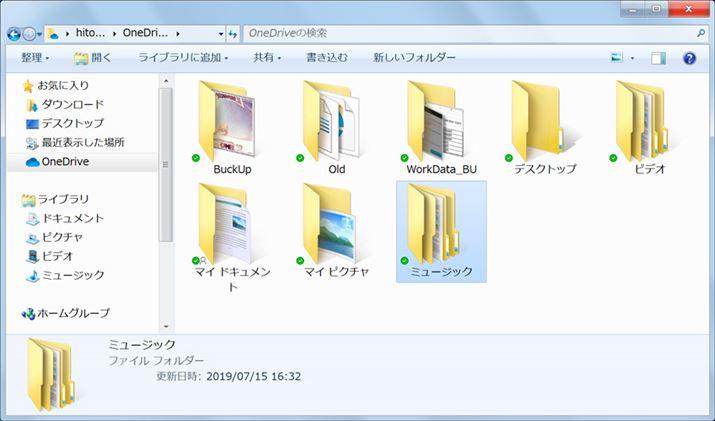Select the ビデオ folder icon in file area
Viewport: 715px width, 421px height.
tap(643, 121)
